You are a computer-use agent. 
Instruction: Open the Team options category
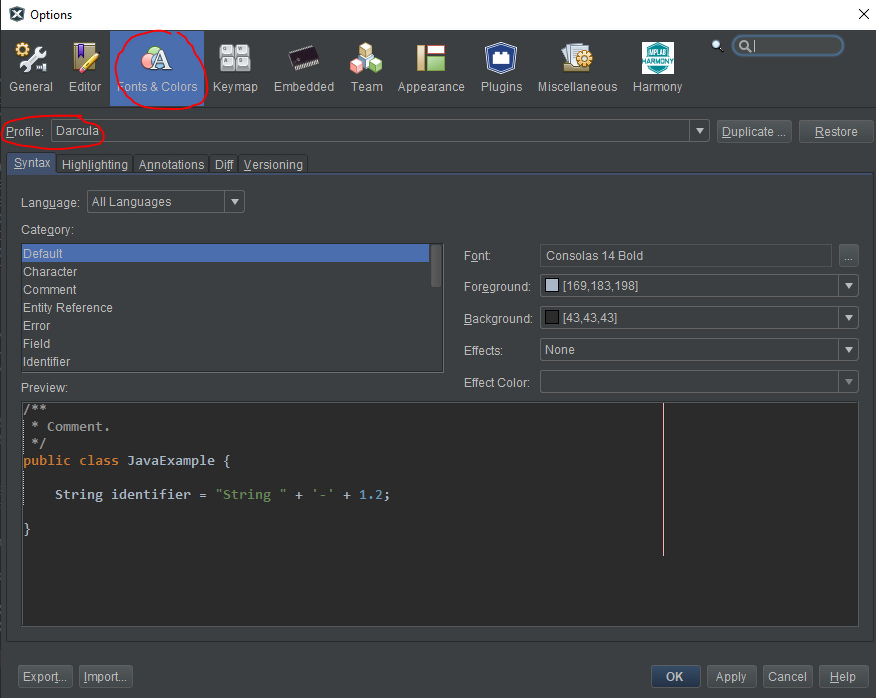click(366, 68)
